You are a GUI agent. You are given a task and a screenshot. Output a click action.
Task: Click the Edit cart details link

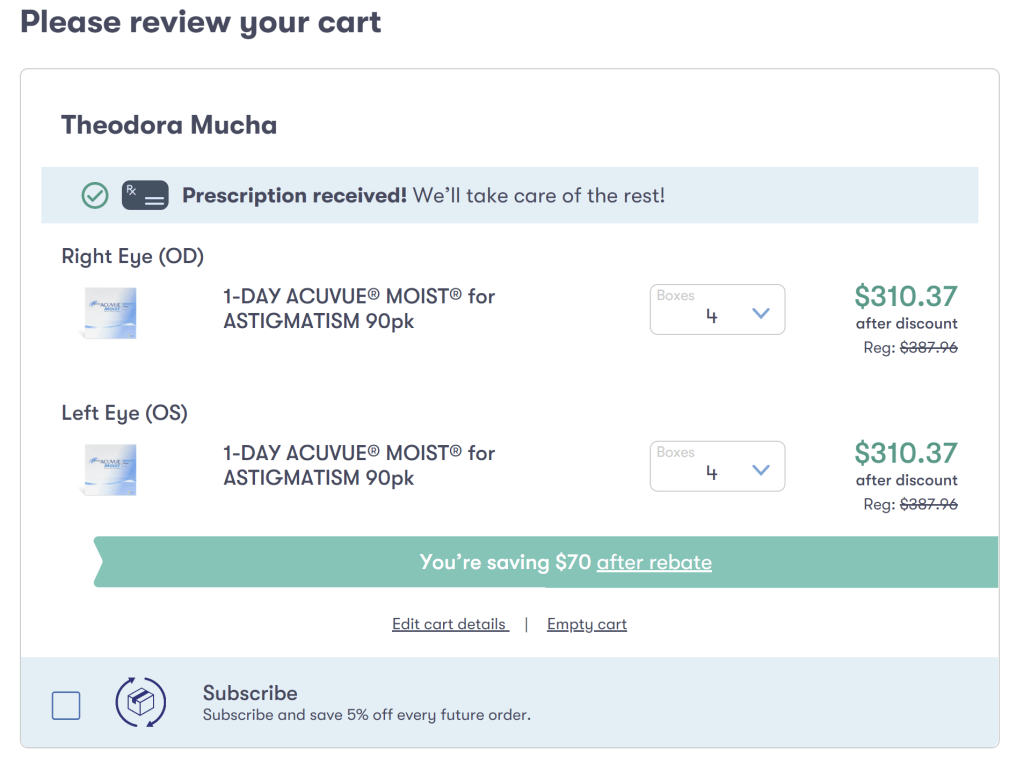click(x=450, y=624)
